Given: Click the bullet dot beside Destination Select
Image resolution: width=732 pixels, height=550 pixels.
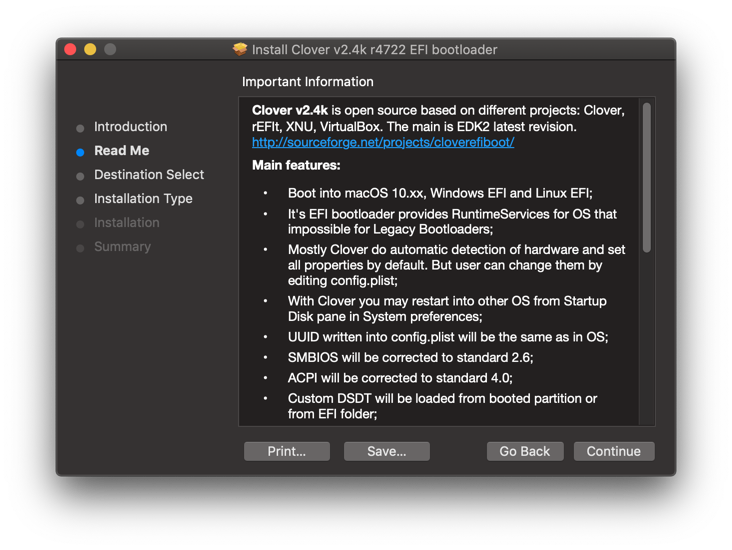Looking at the screenshot, I should pos(80,176).
